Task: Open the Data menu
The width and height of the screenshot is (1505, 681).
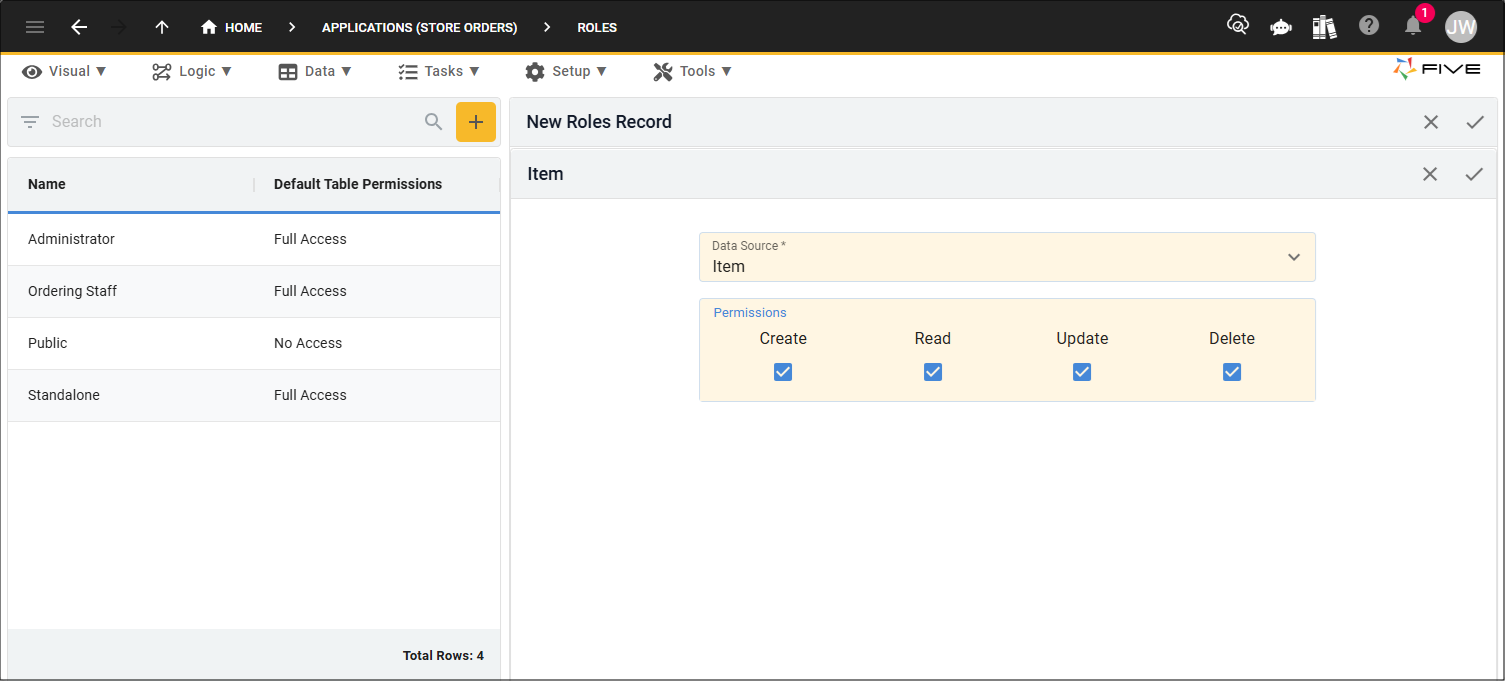Action: (315, 71)
